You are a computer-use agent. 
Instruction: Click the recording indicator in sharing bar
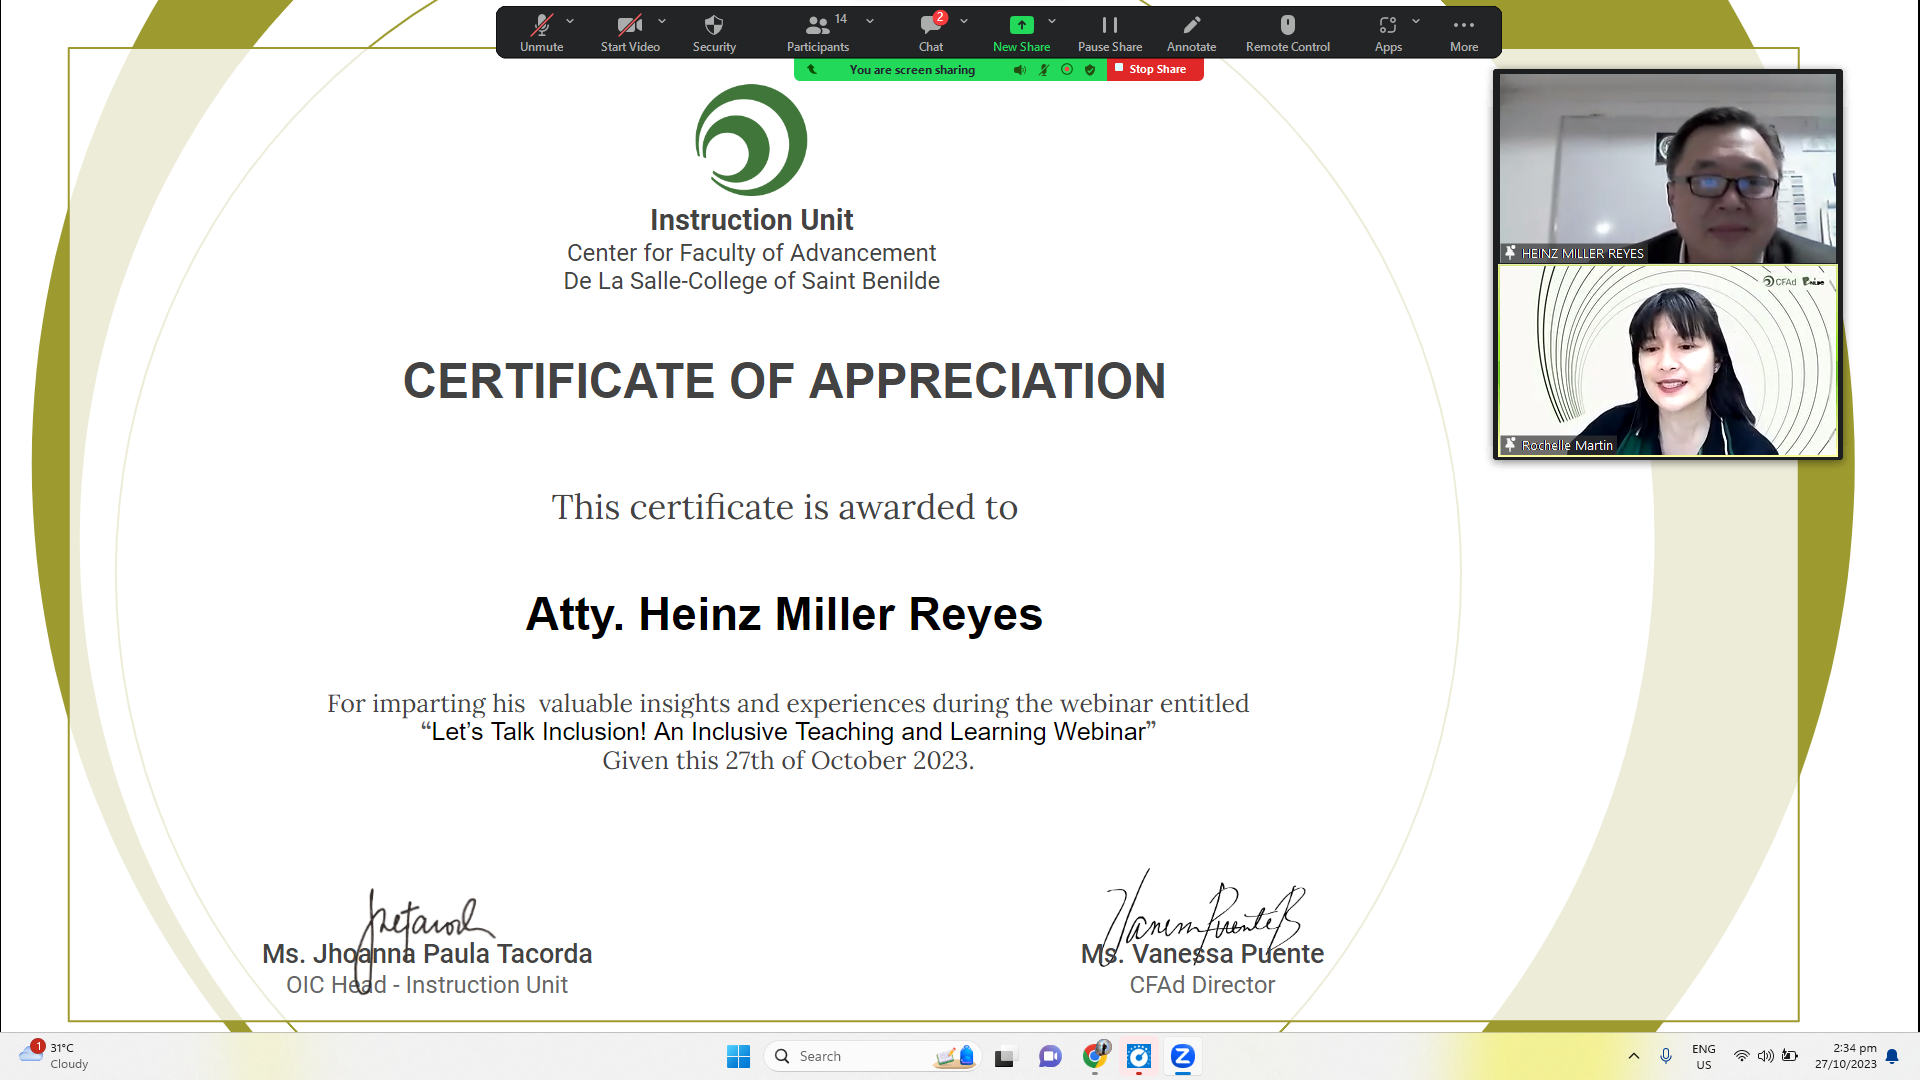pyautogui.click(x=1067, y=69)
